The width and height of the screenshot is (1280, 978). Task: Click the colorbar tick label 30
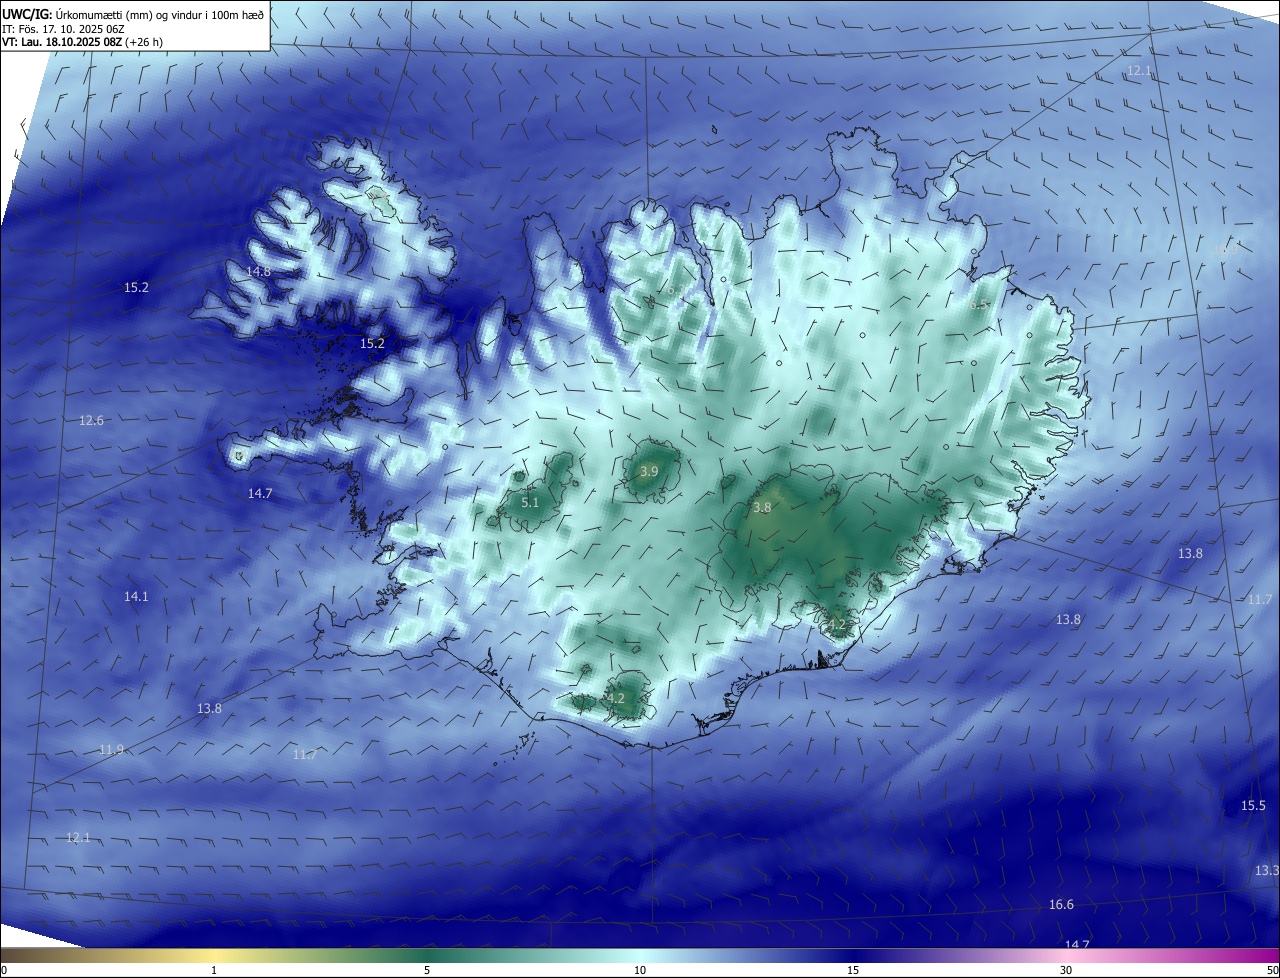point(1066,970)
